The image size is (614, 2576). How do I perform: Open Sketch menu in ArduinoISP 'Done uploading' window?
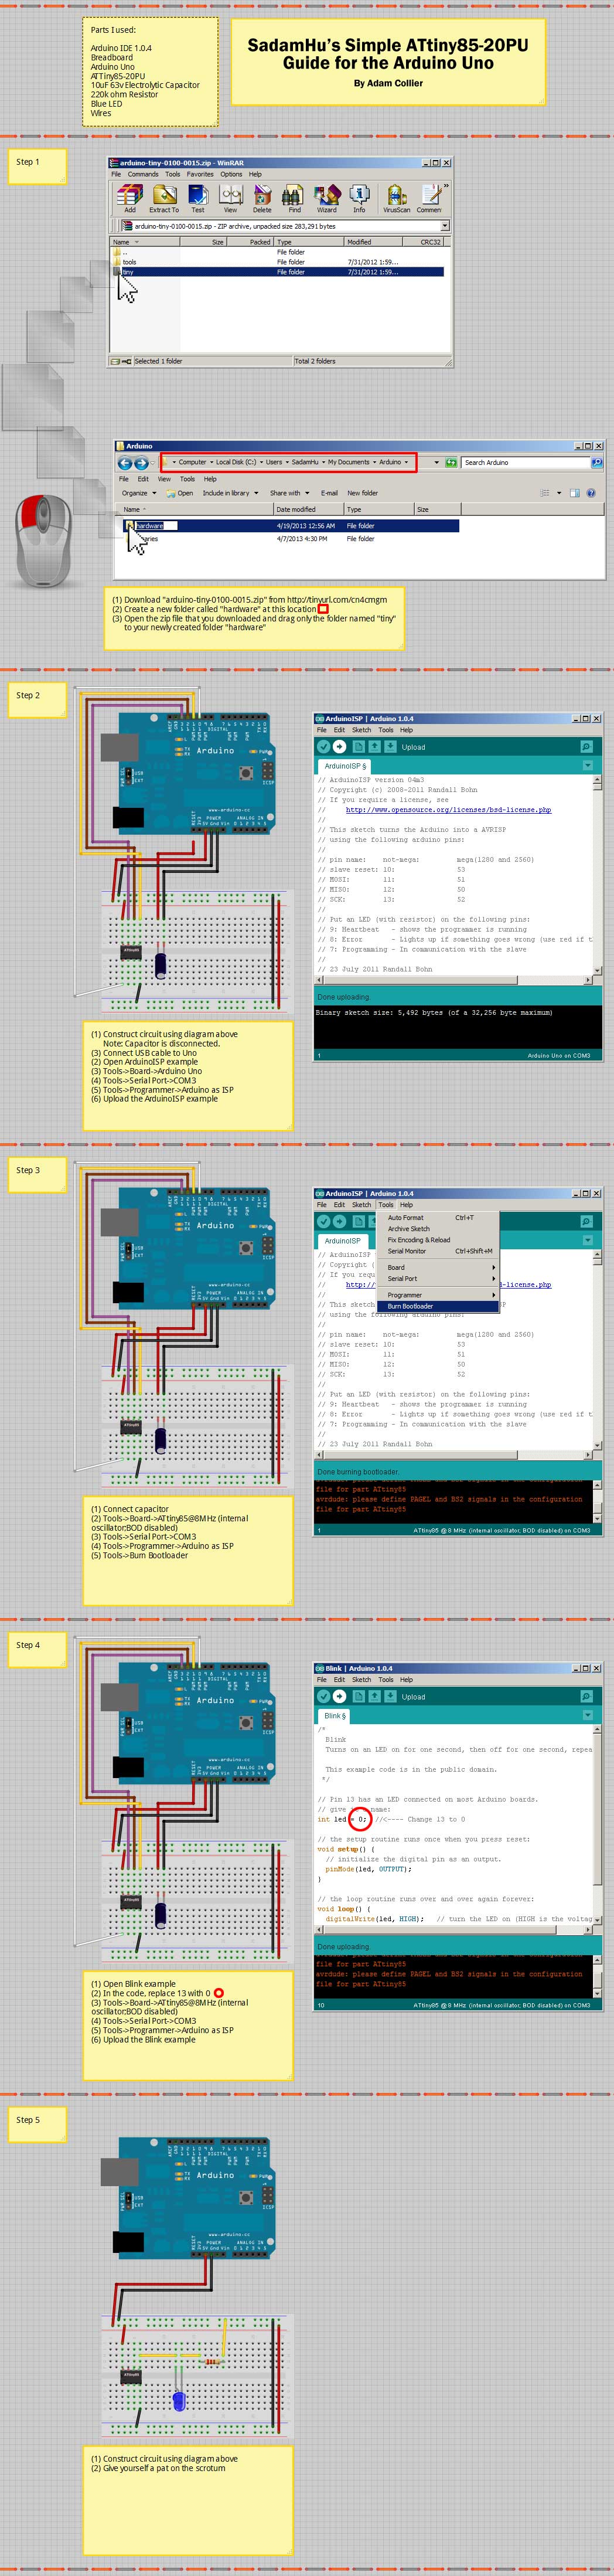[362, 730]
